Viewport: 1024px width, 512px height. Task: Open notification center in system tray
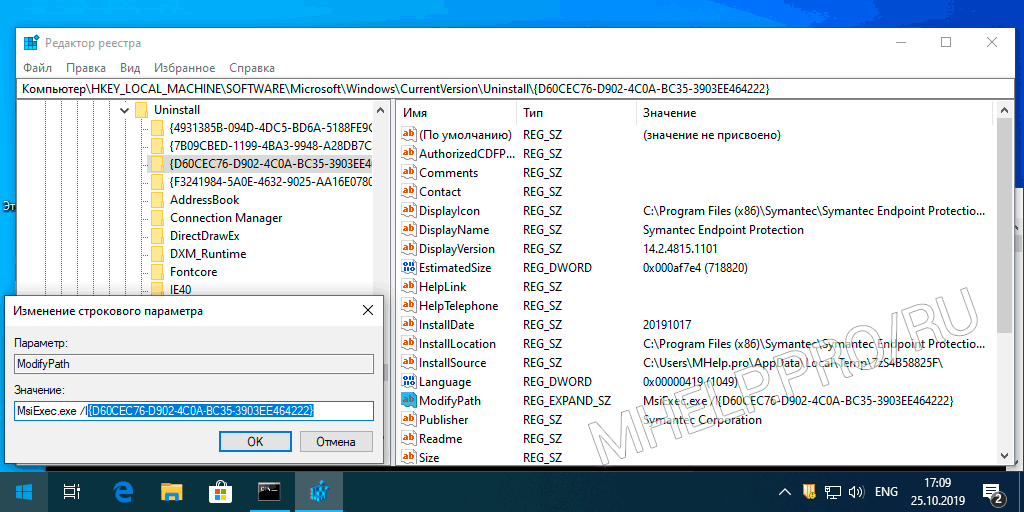tap(992, 493)
